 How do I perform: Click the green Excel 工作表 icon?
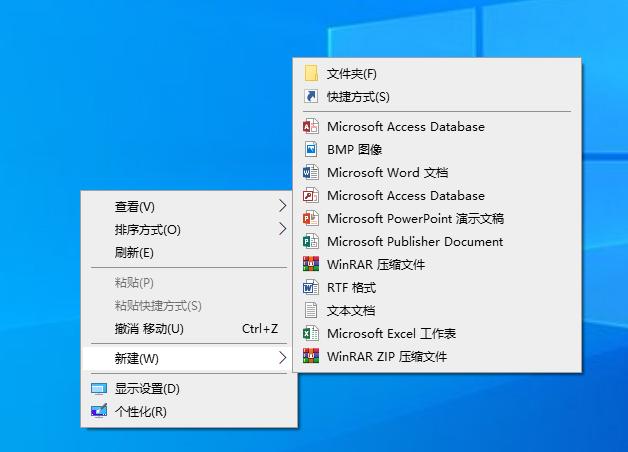(311, 333)
